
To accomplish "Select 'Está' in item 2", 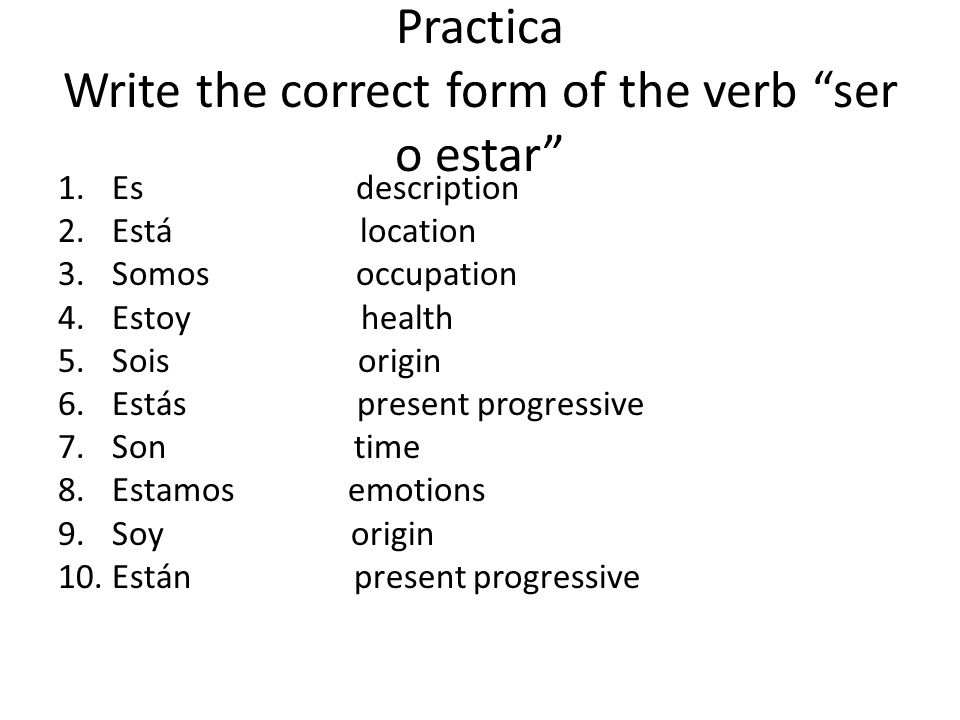I will point(141,231).
